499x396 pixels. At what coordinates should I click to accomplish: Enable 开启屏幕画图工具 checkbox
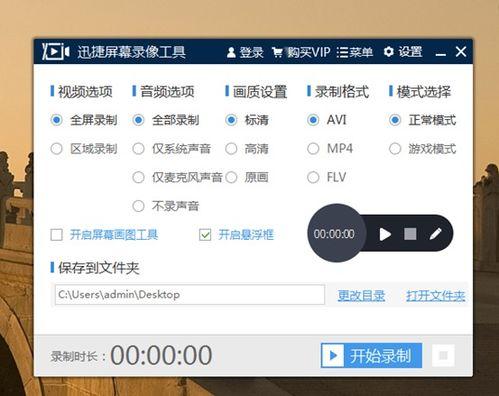click(x=56, y=235)
